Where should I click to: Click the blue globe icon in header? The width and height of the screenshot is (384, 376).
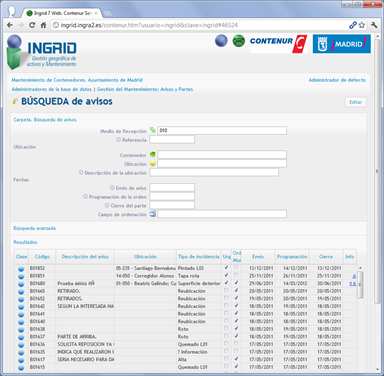pyautogui.click(x=221, y=41)
